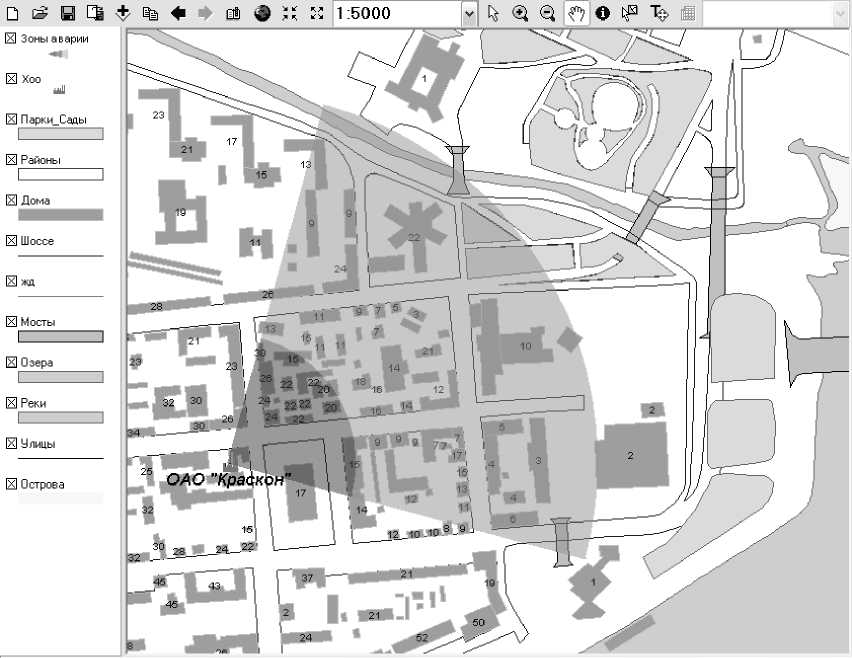Select the Мосты layer name in legend
The width and height of the screenshot is (852, 658).
point(37,322)
